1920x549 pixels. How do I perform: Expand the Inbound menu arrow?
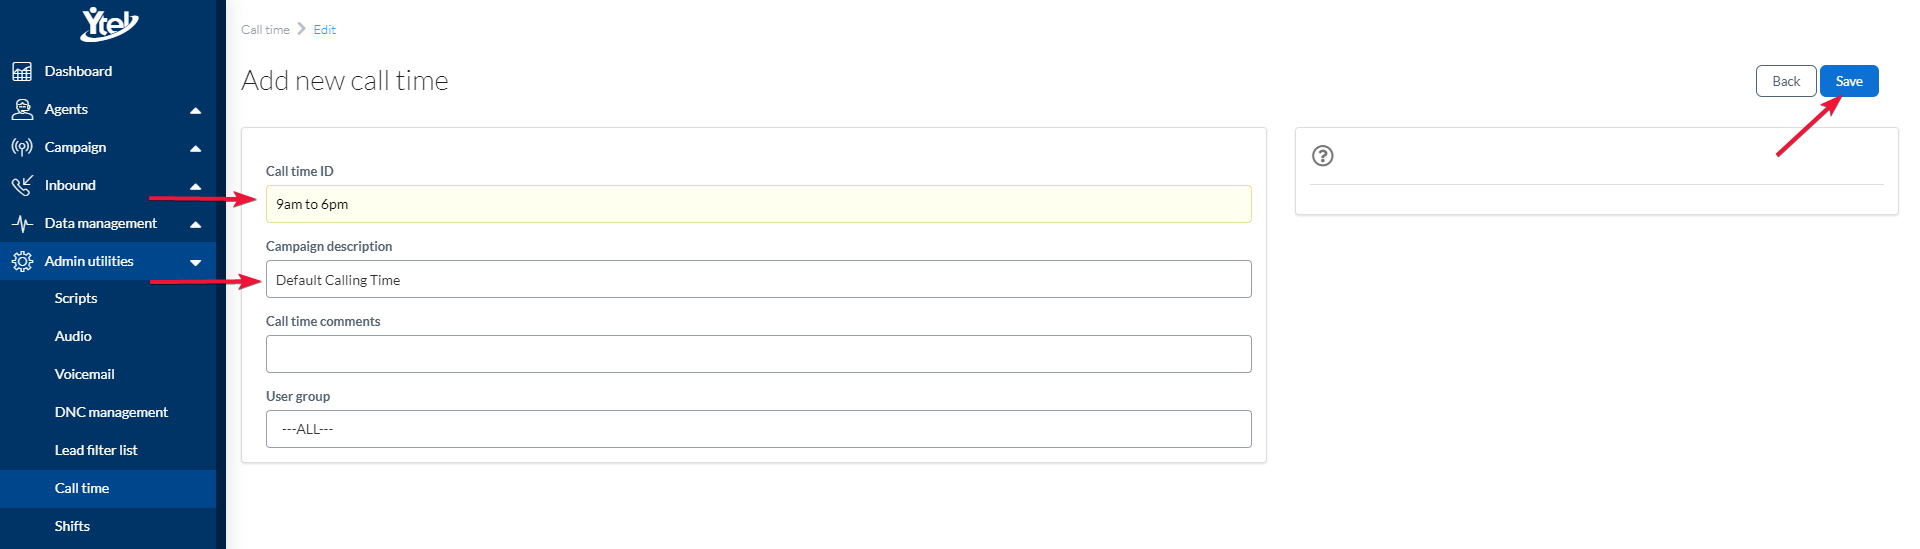pyautogui.click(x=195, y=186)
